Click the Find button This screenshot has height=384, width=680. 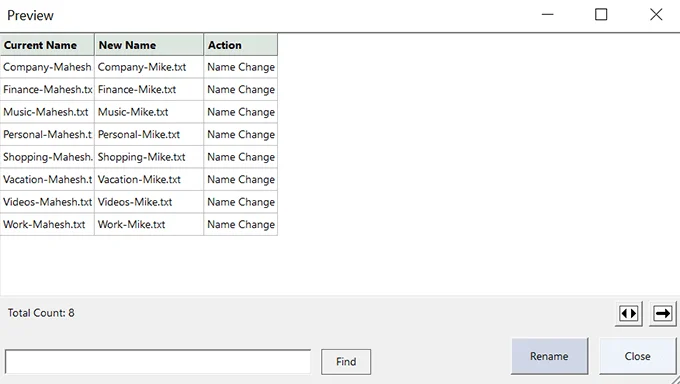click(x=346, y=362)
